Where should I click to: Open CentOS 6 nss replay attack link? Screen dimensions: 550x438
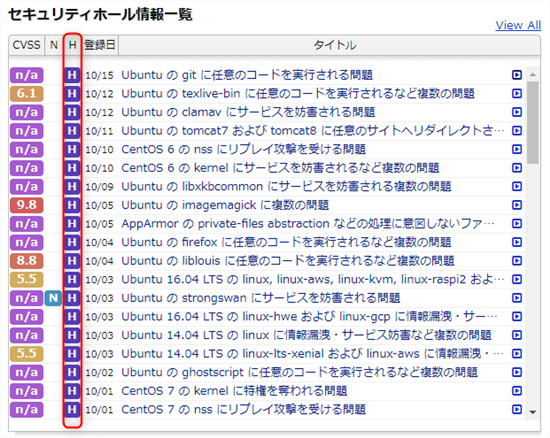click(243, 149)
